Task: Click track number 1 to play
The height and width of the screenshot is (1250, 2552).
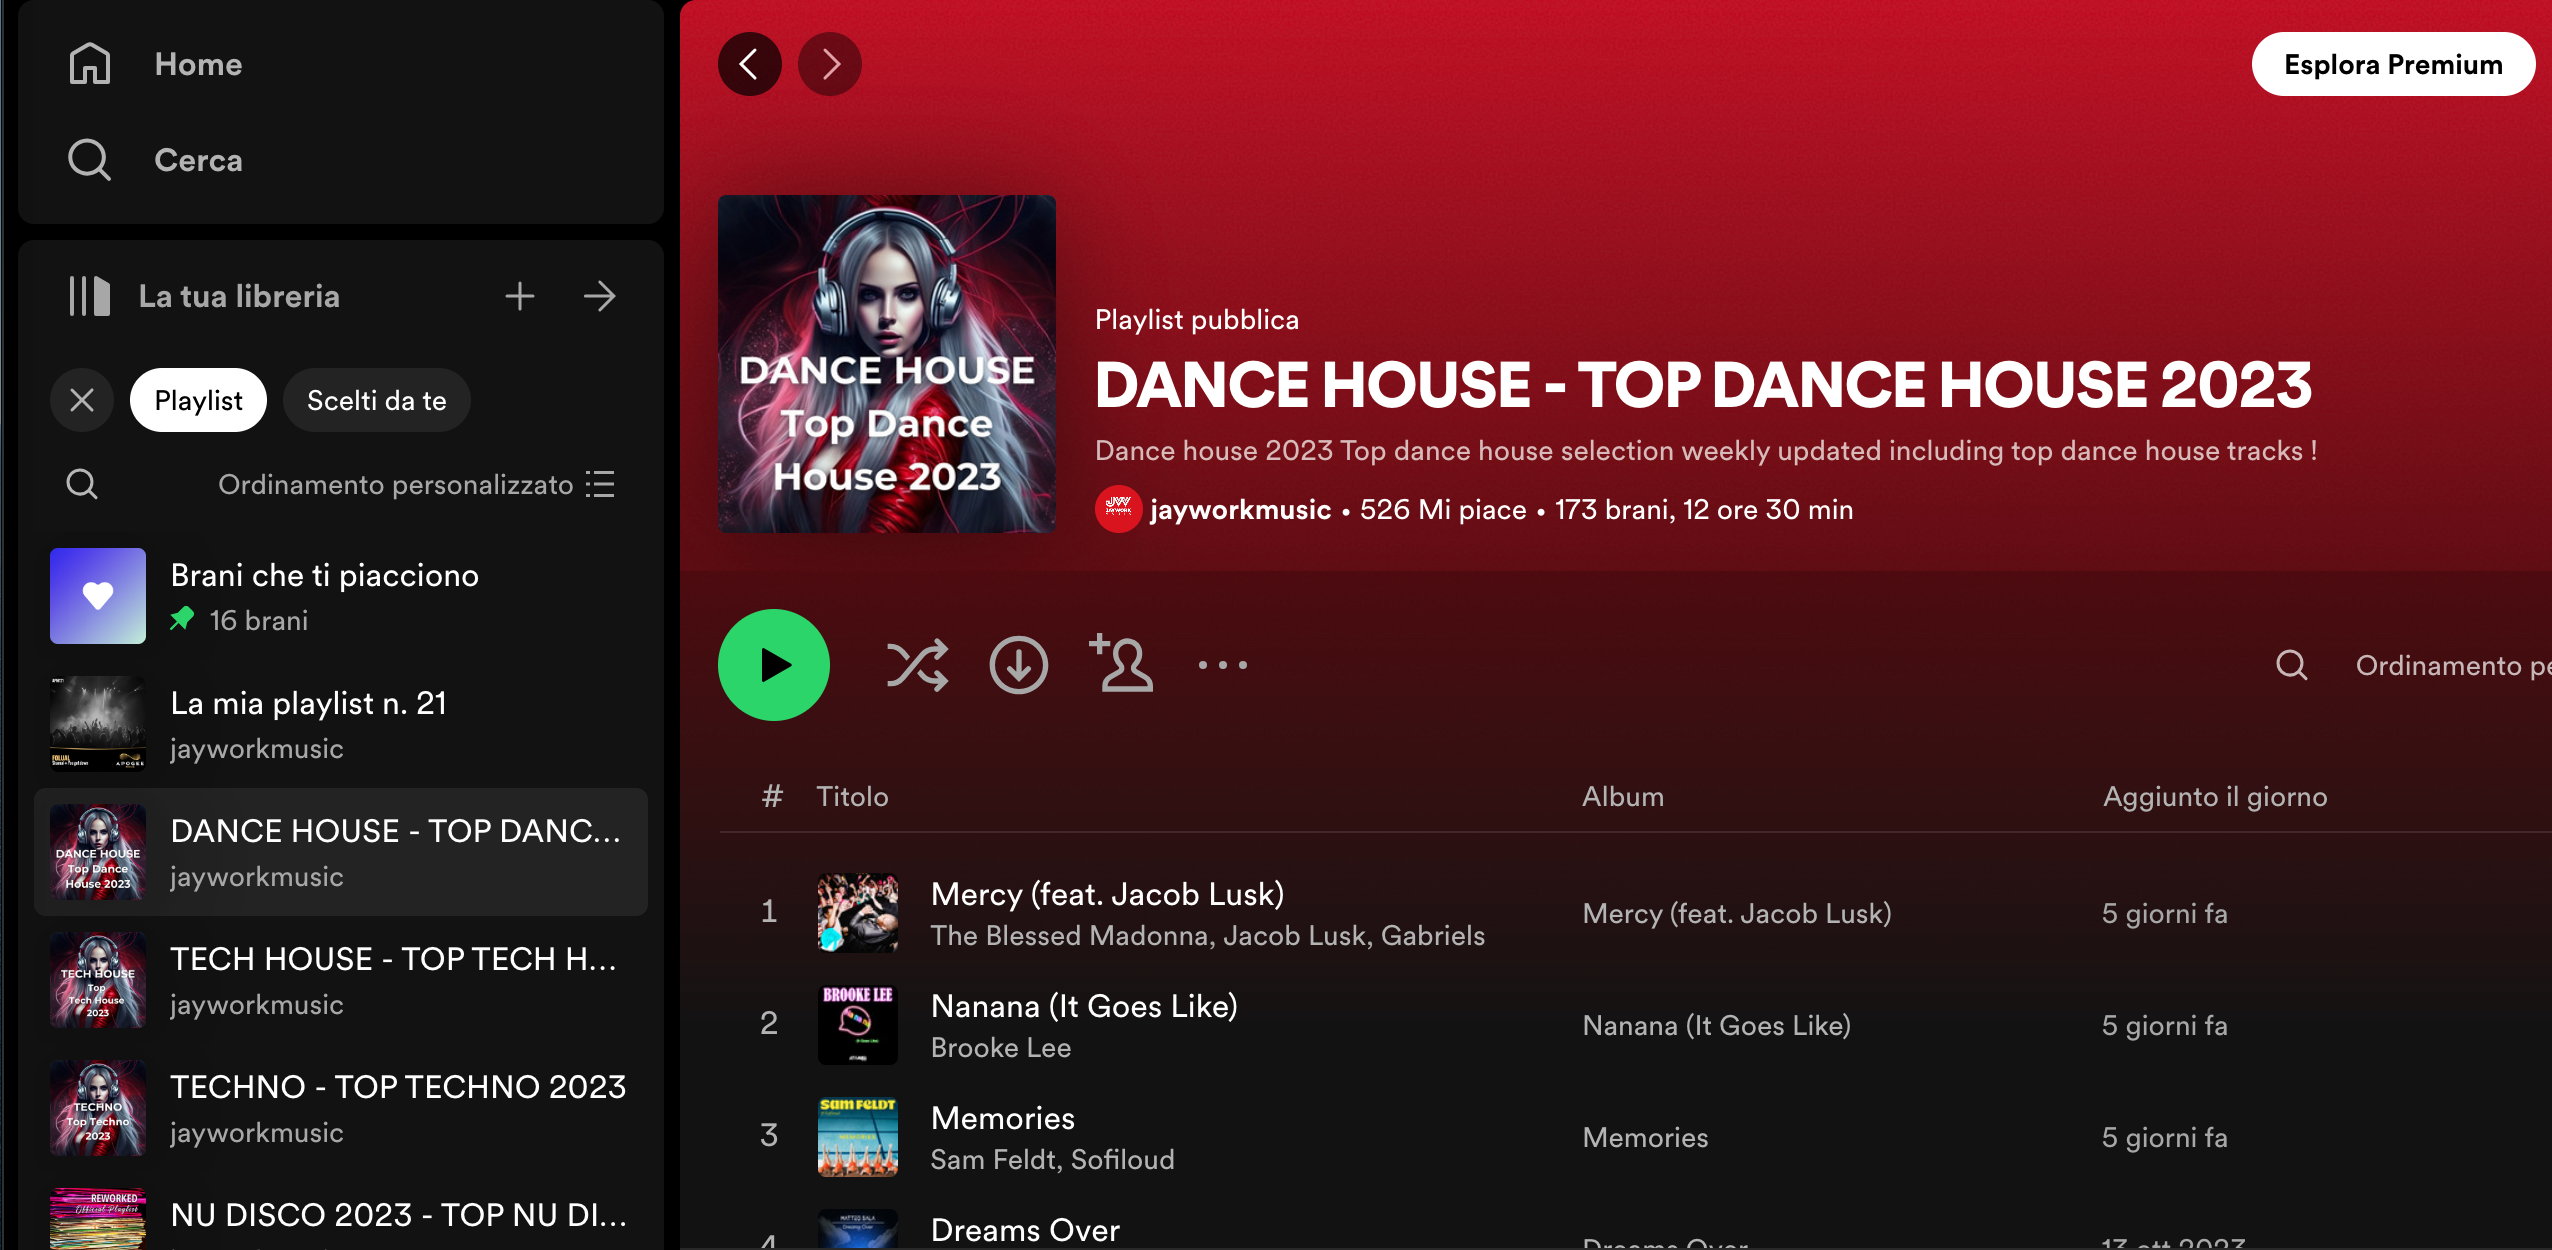Action: pyautogui.click(x=769, y=911)
